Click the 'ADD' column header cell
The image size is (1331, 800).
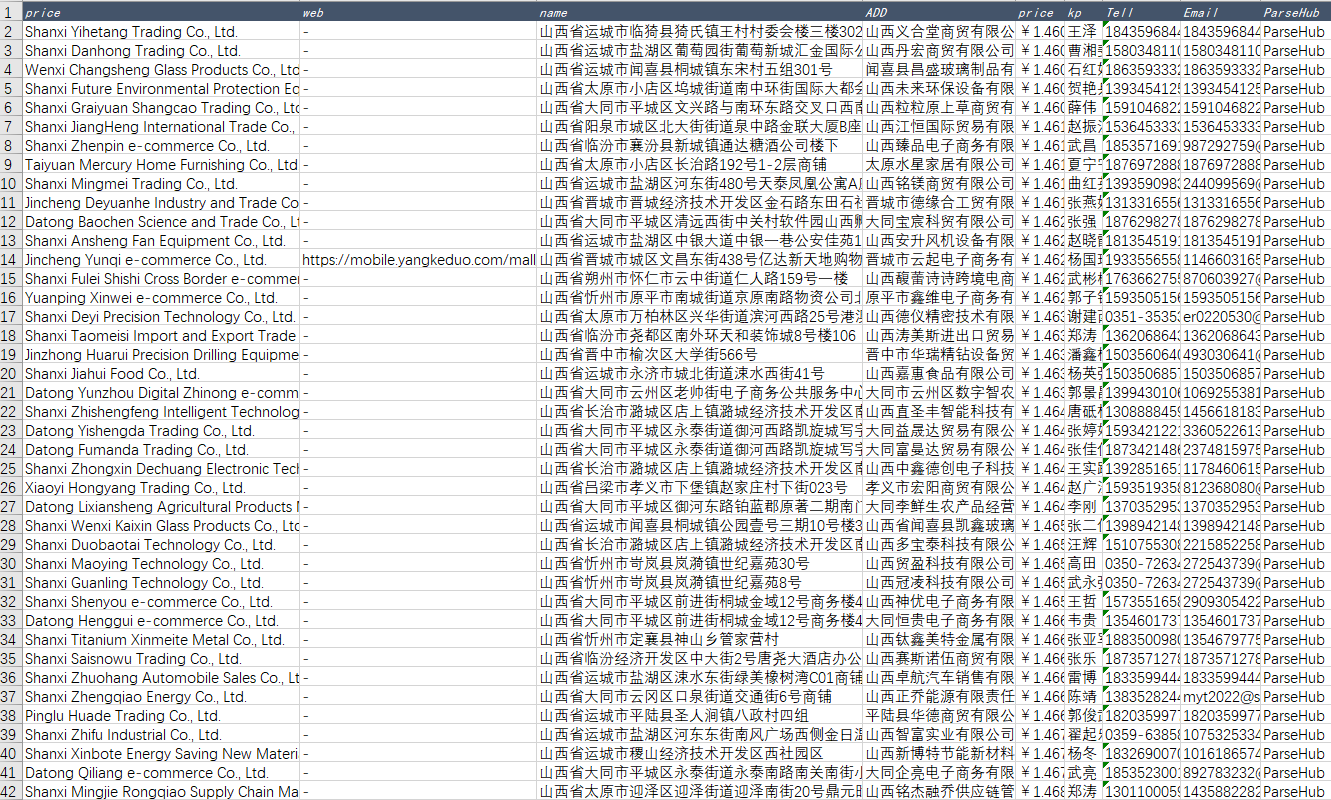(939, 13)
